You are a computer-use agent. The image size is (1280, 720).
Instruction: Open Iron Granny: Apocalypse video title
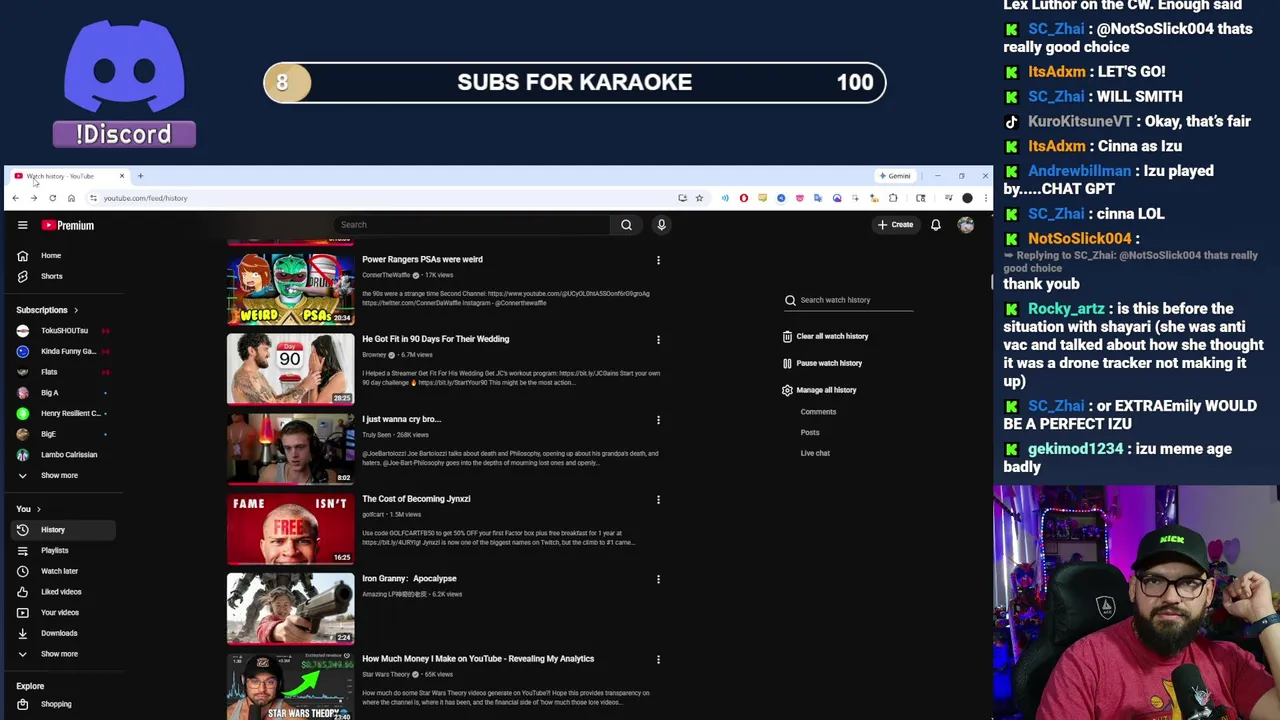pyautogui.click(x=409, y=578)
